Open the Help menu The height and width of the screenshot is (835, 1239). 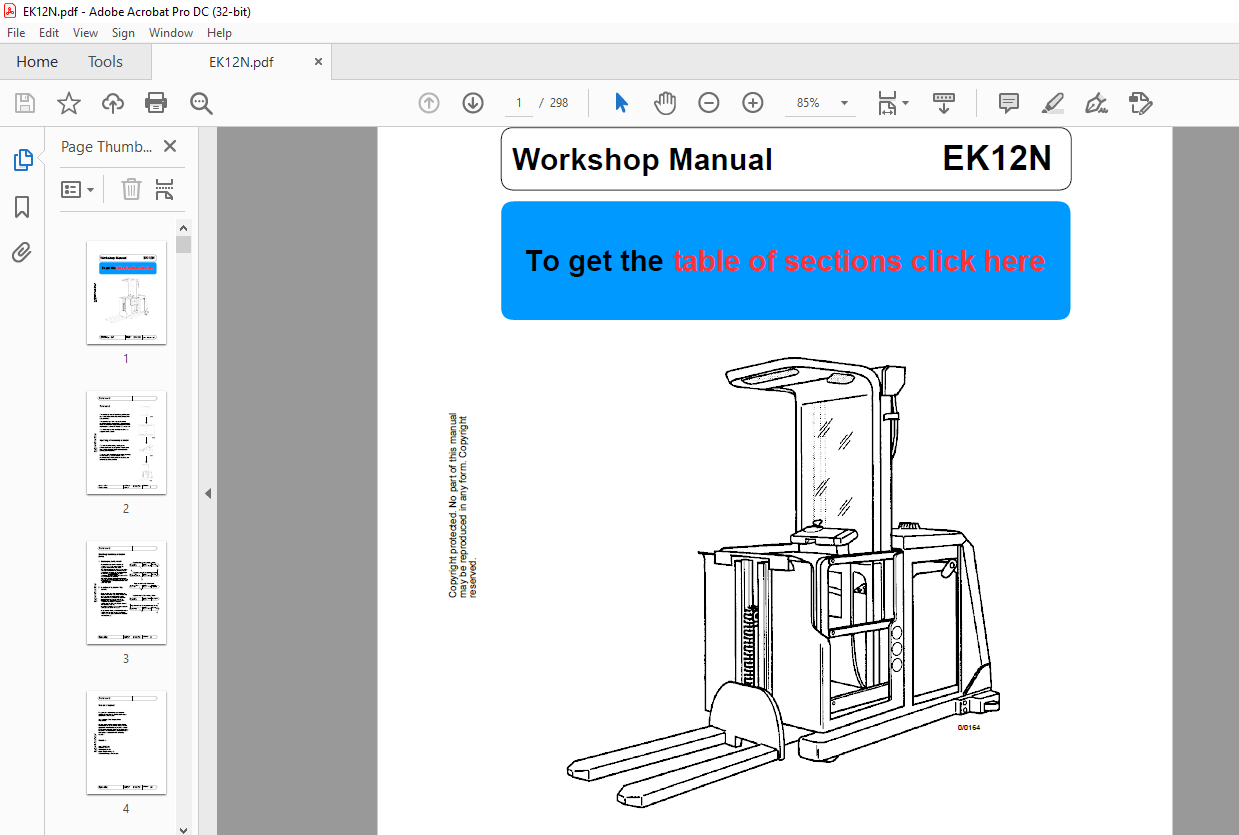pos(219,33)
